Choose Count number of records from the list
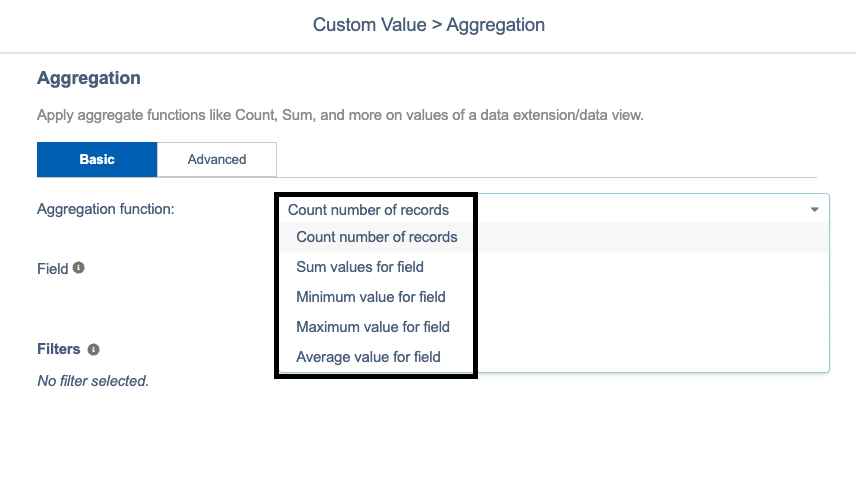856x481 pixels. pyautogui.click(x=554, y=237)
